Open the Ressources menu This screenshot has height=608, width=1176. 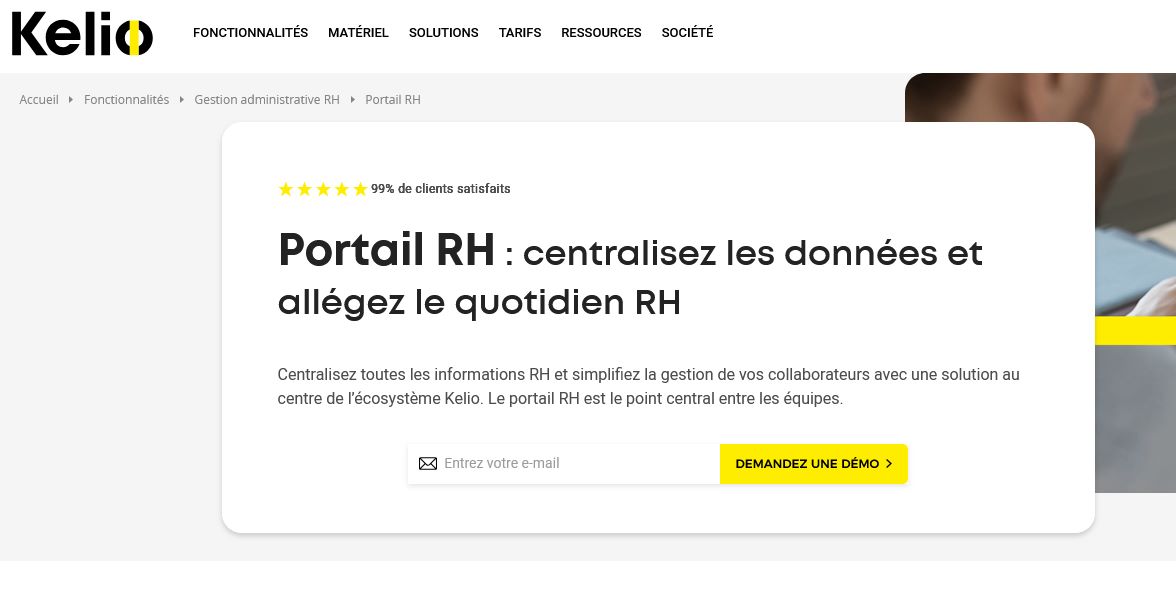coord(602,33)
